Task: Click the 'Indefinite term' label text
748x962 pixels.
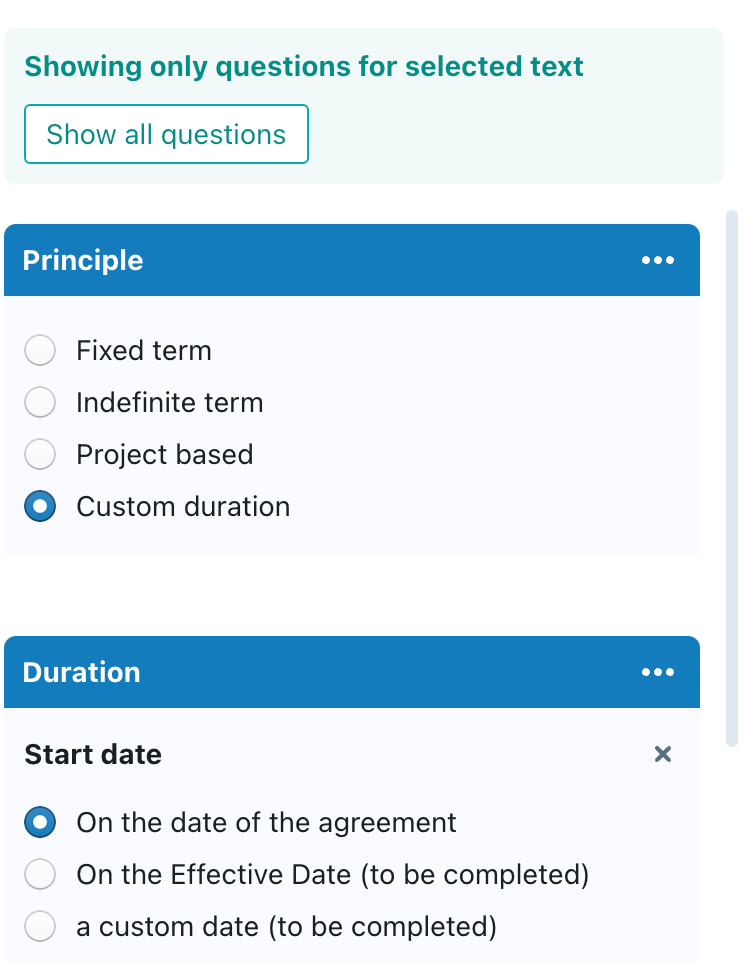Action: [170, 403]
